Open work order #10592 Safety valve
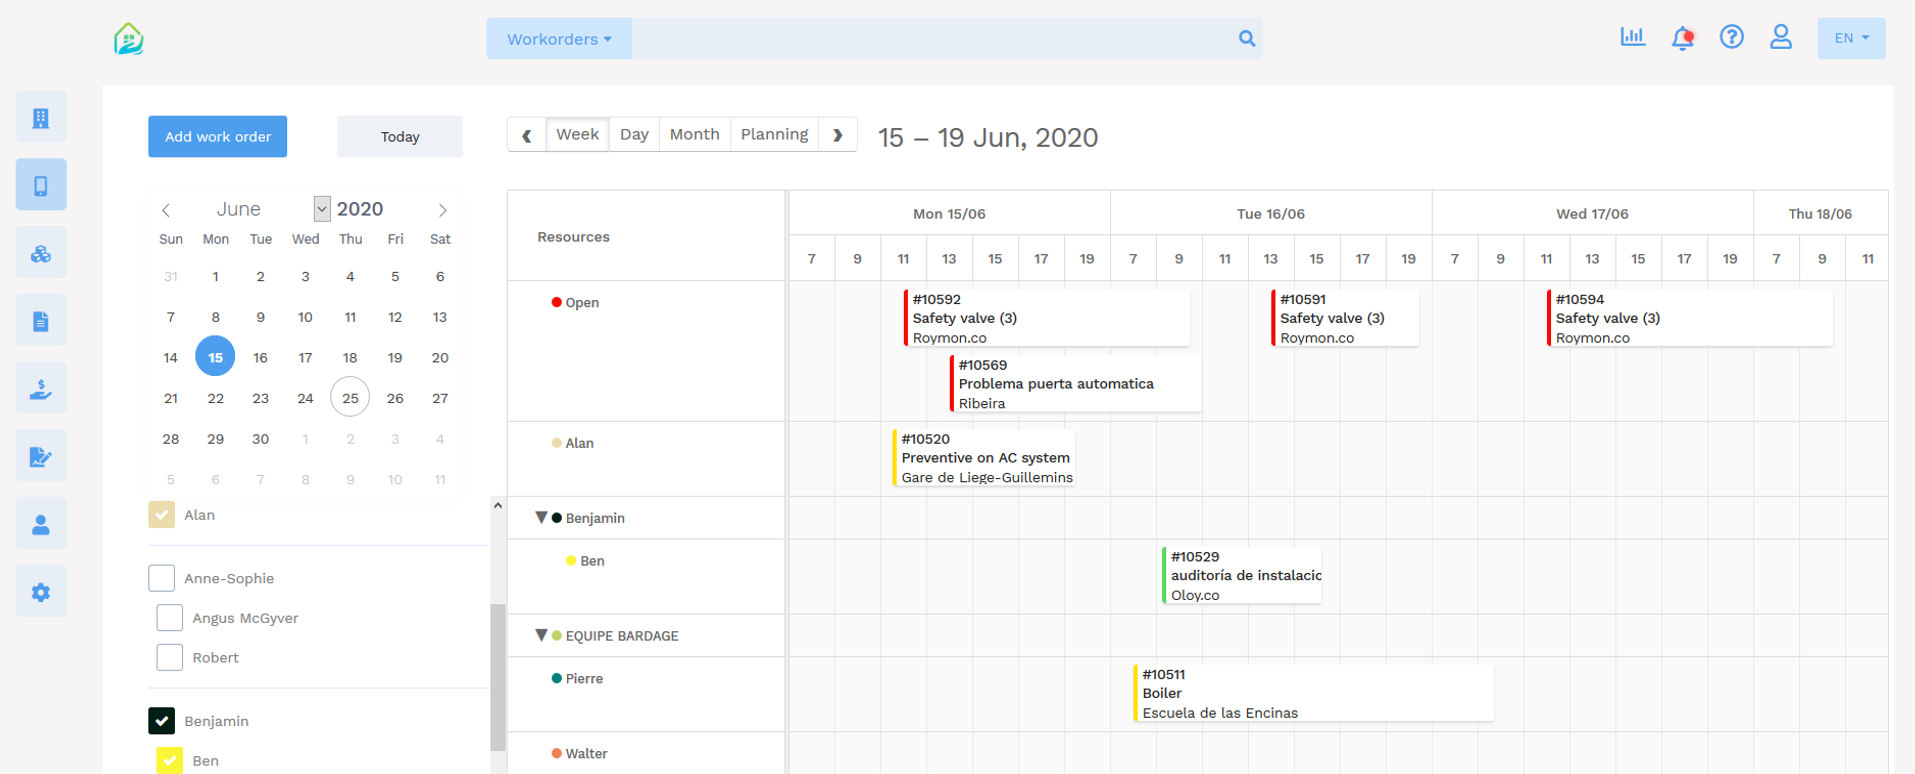The width and height of the screenshot is (1915, 774). coord(1046,318)
